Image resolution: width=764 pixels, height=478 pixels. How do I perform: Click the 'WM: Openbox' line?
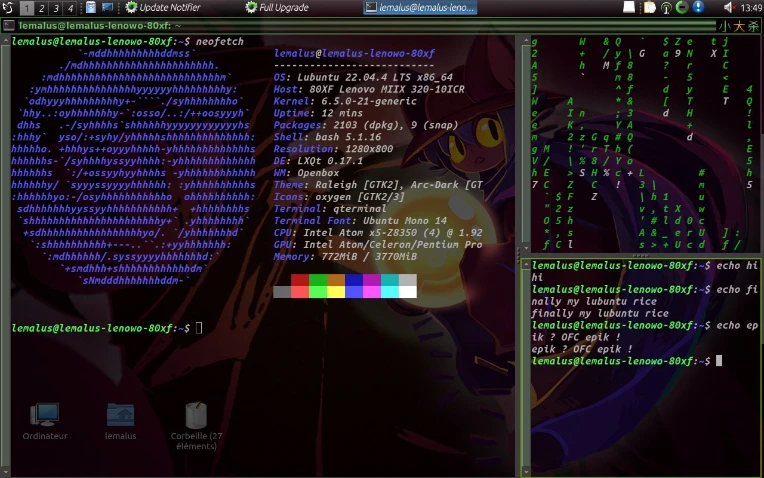(306, 173)
